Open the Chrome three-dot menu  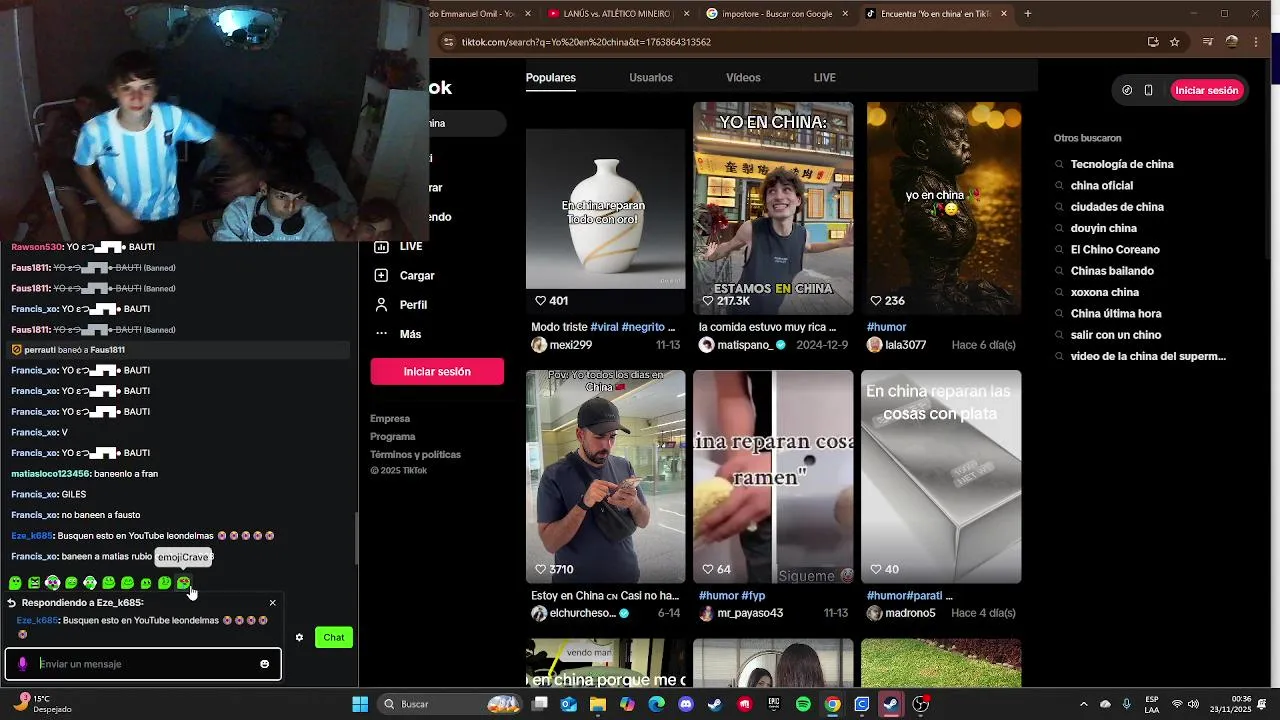[1256, 42]
